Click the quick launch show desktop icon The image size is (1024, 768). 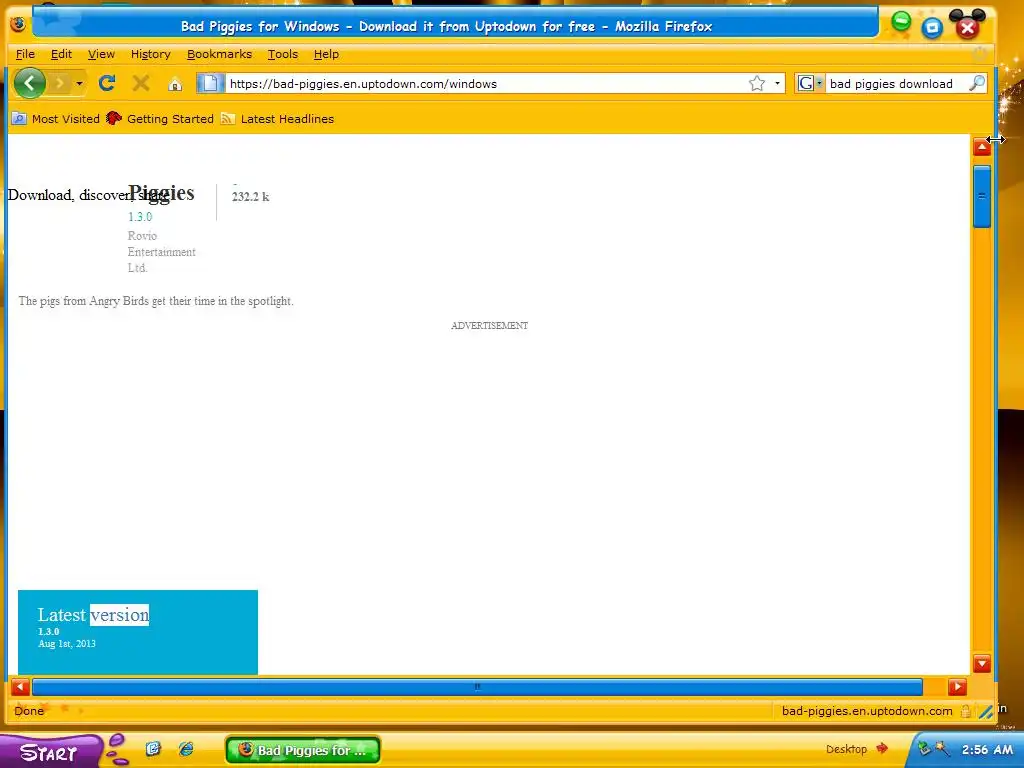pos(153,748)
